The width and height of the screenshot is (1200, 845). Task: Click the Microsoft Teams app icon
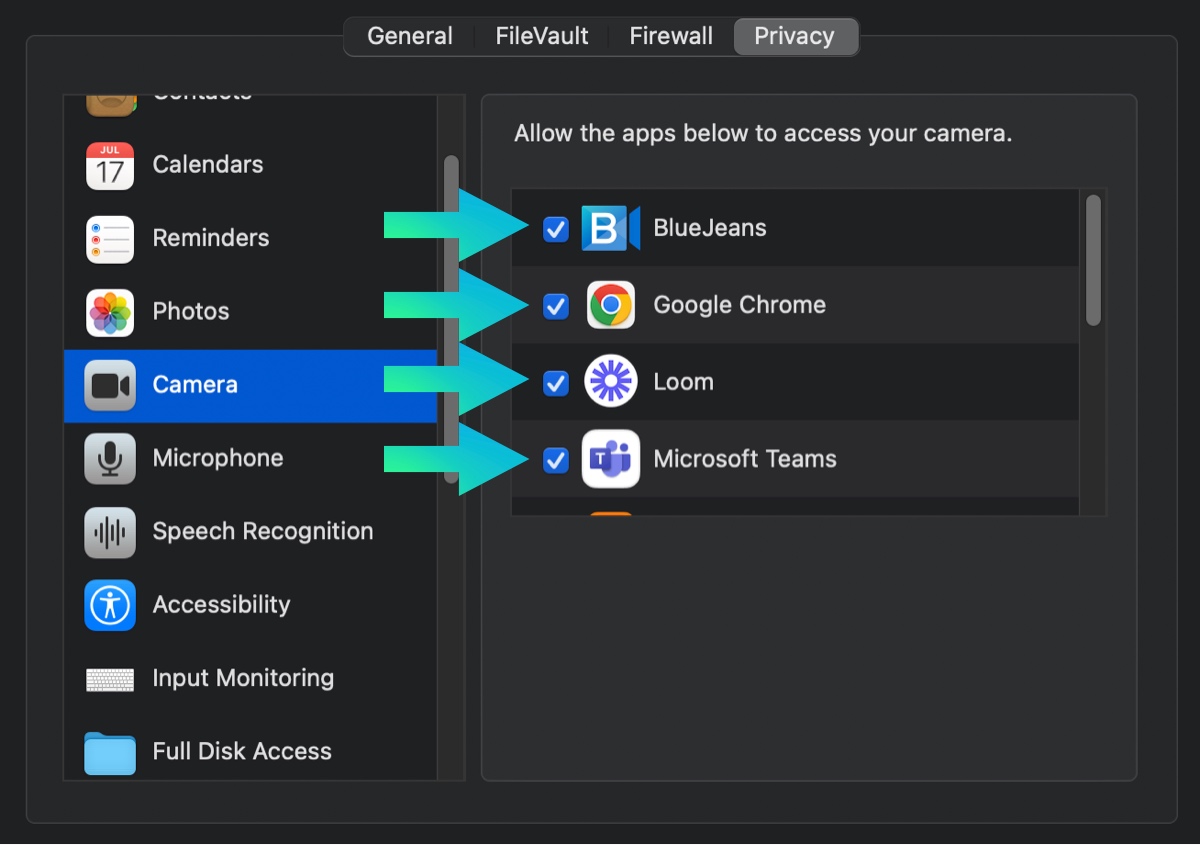[611, 460]
